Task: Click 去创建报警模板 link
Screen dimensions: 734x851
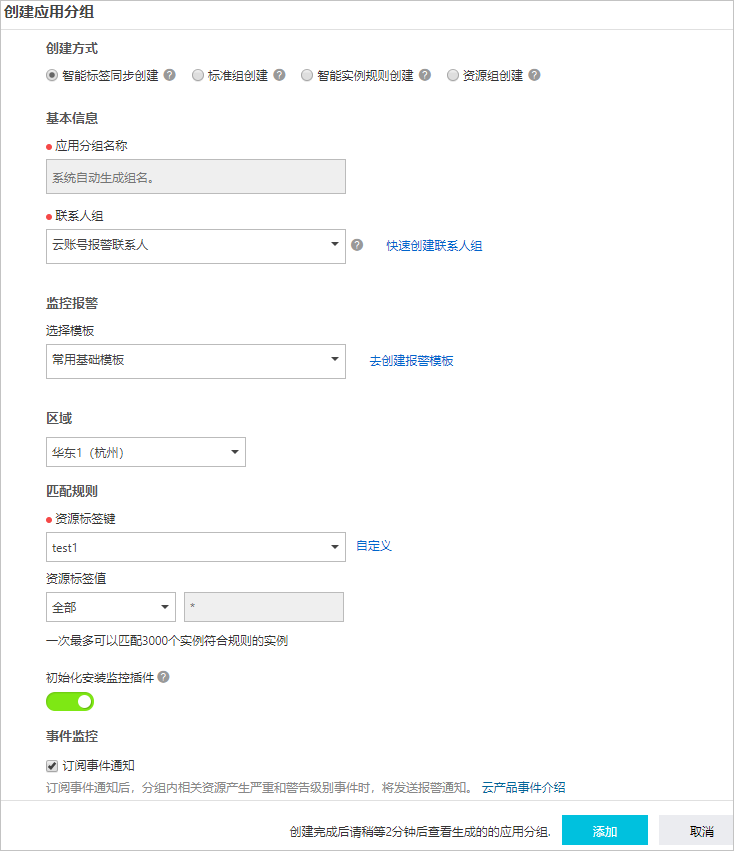Action: pos(412,360)
